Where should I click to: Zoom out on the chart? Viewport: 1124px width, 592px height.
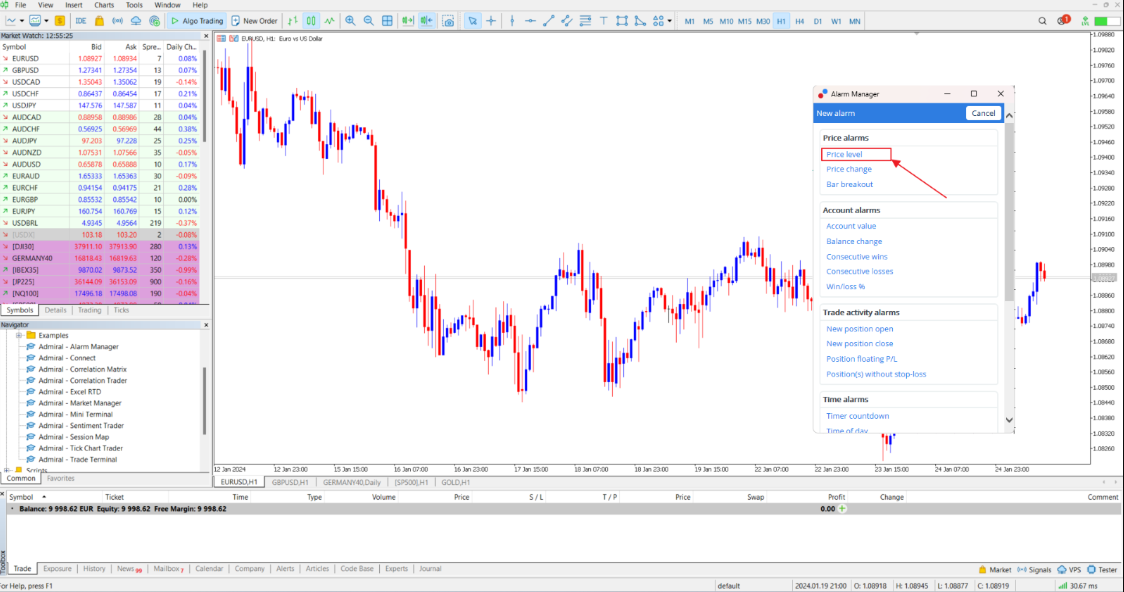coord(368,21)
